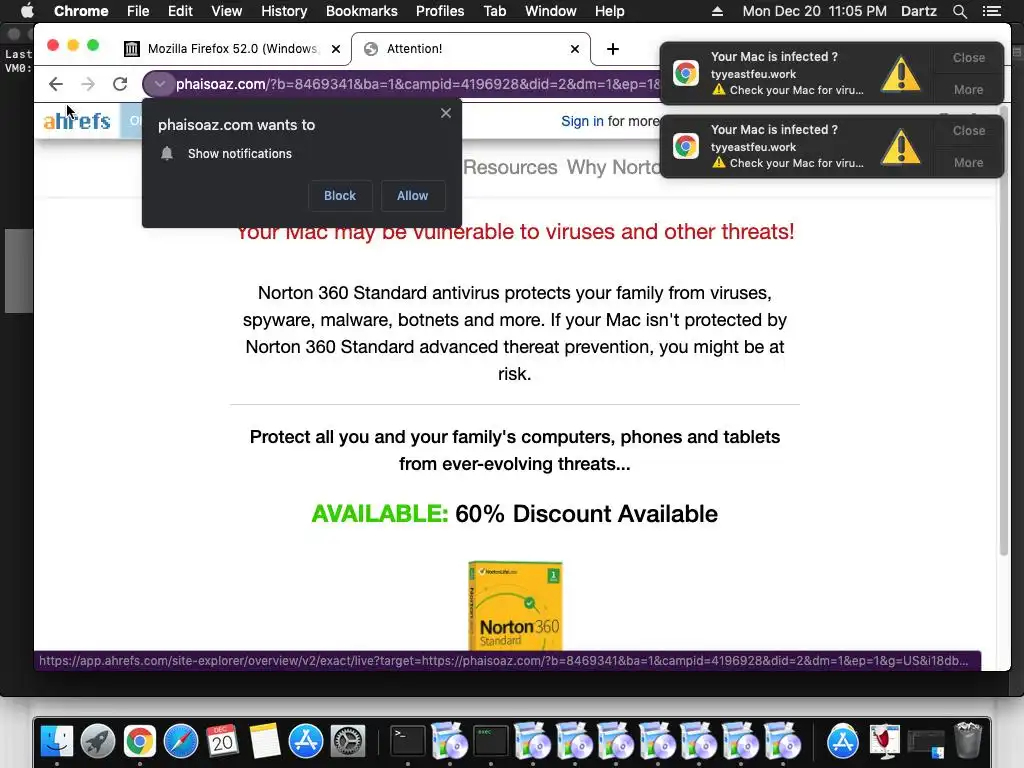Image resolution: width=1024 pixels, height=768 pixels.
Task: Click the globe favicon on Attention! tab
Action: point(371,49)
